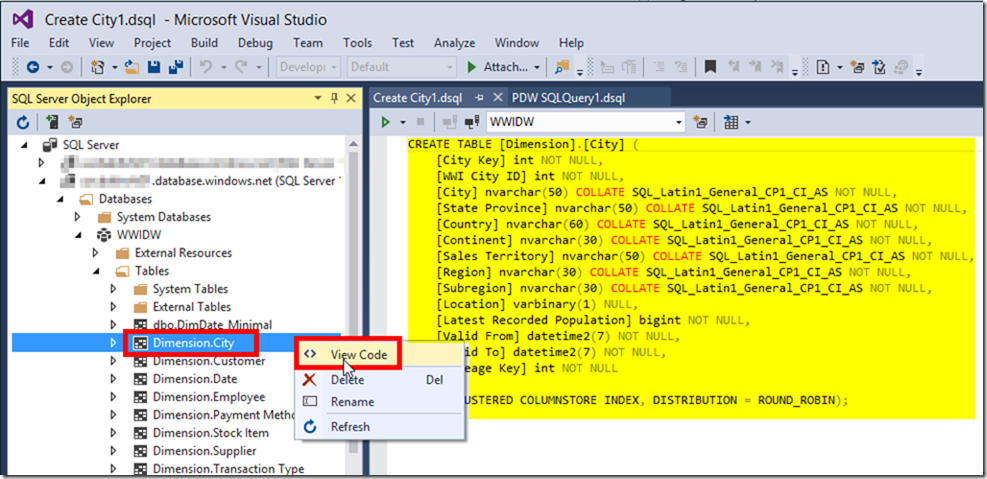Image resolution: width=987 pixels, height=479 pixels.
Task: Click the New Project toolbar icon
Action: [x=98, y=67]
